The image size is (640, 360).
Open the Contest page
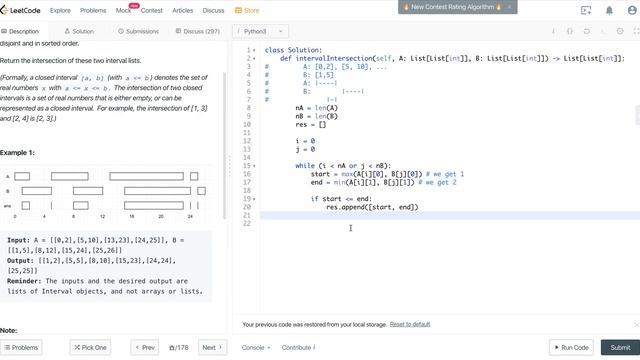coord(151,11)
